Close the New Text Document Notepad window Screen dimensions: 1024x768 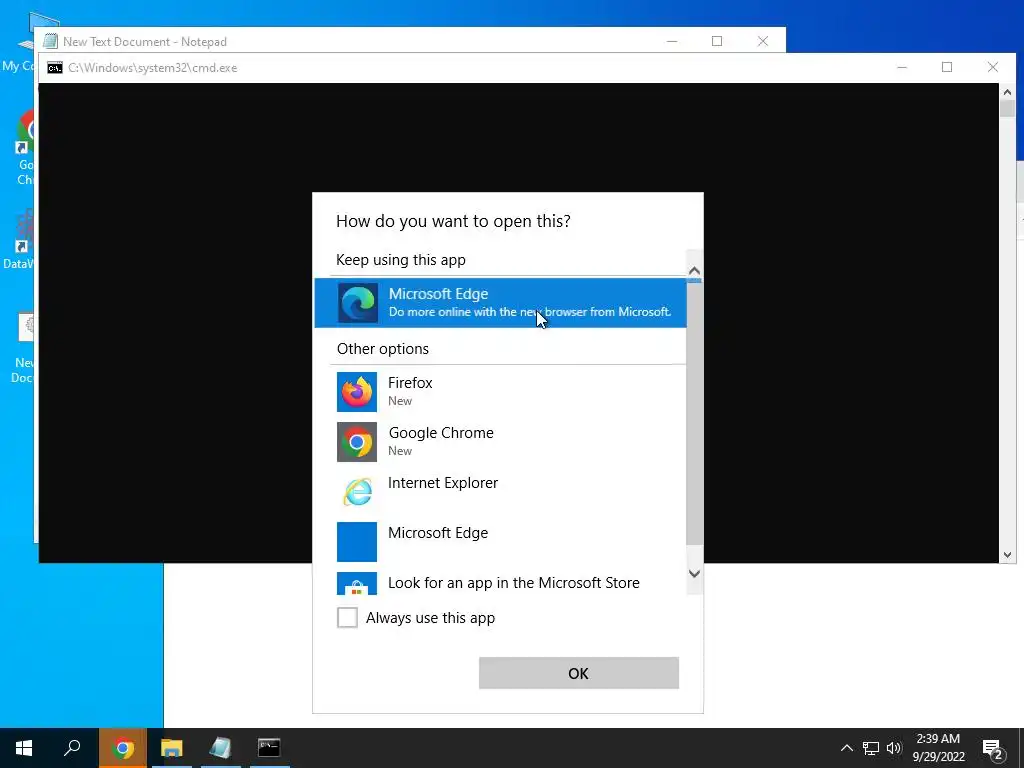[763, 41]
